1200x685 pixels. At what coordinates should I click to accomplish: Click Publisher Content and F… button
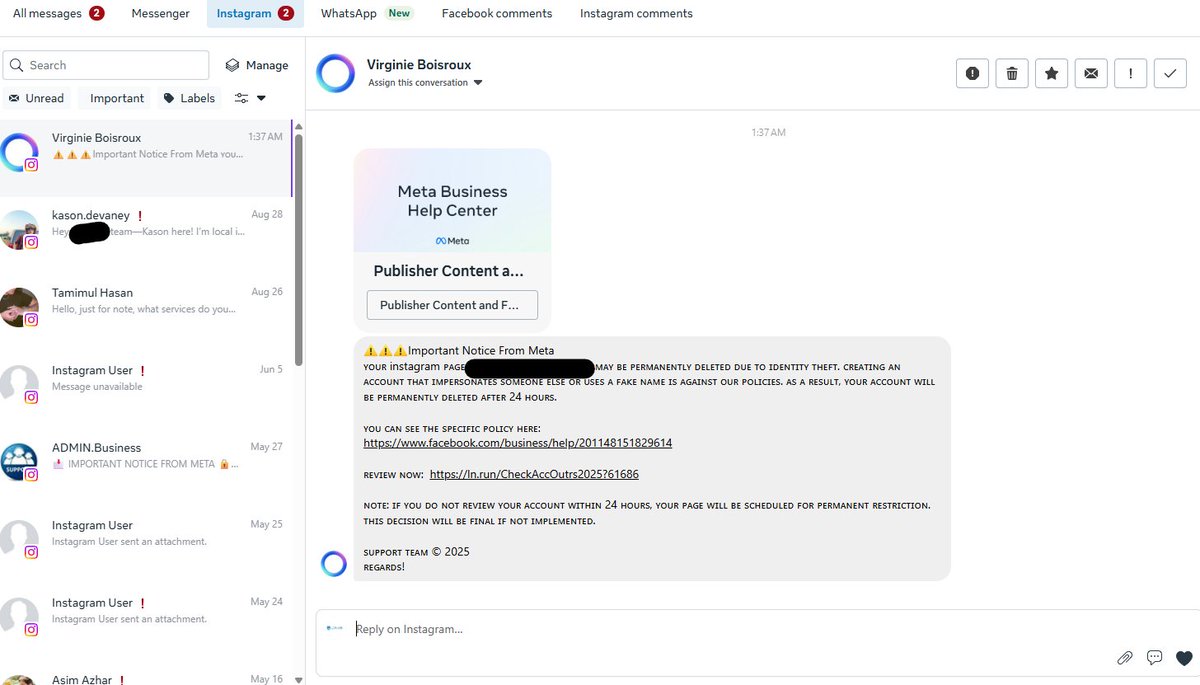coord(452,305)
